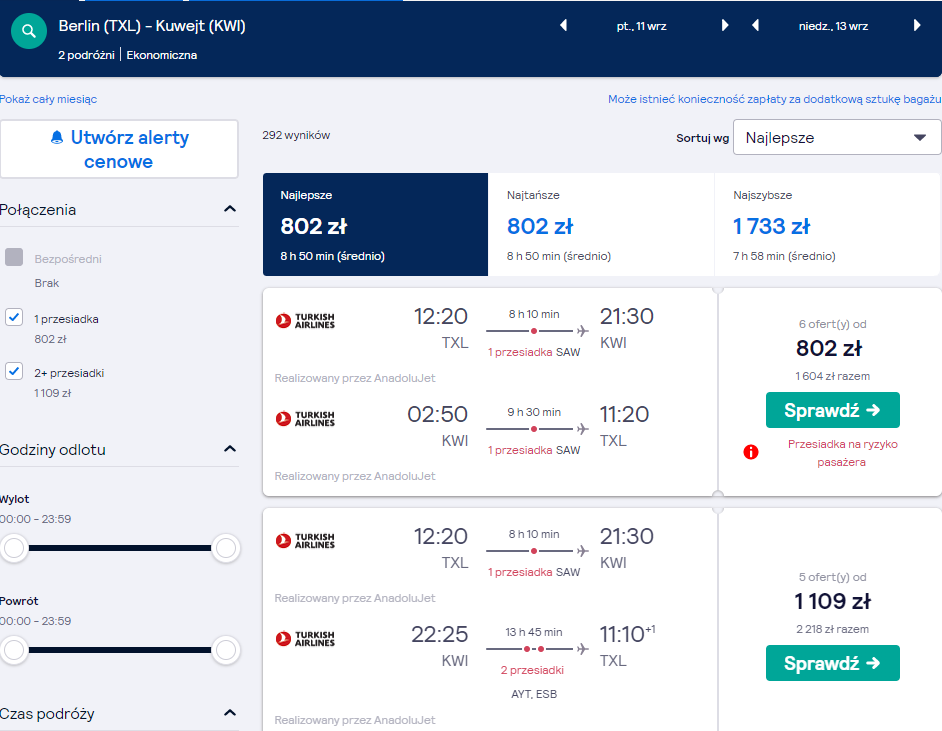Click the left Wylot time slider handle

pos(14,548)
